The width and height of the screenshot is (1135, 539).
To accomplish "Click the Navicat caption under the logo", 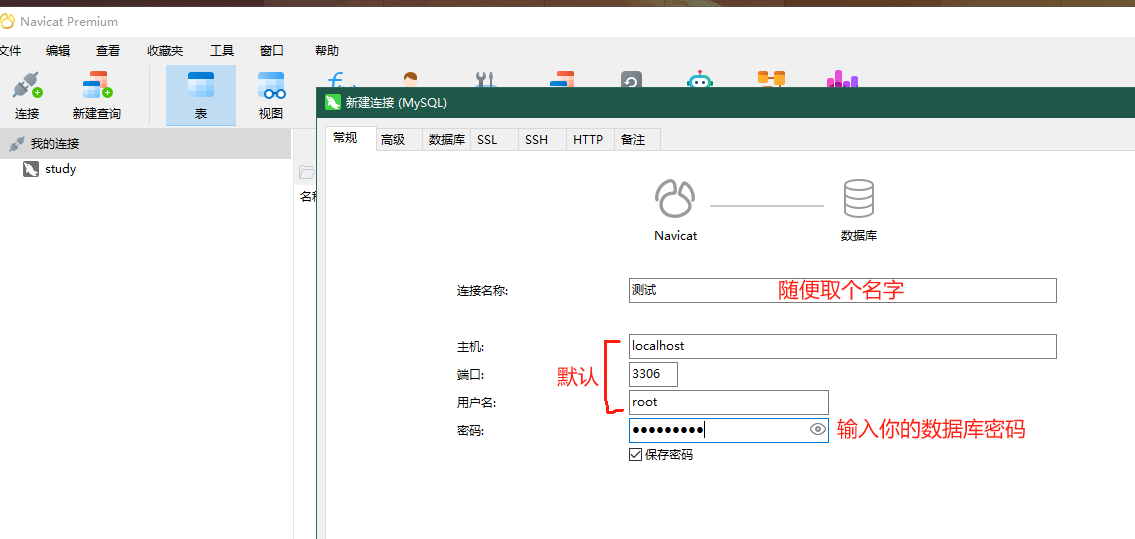I will pyautogui.click(x=675, y=236).
